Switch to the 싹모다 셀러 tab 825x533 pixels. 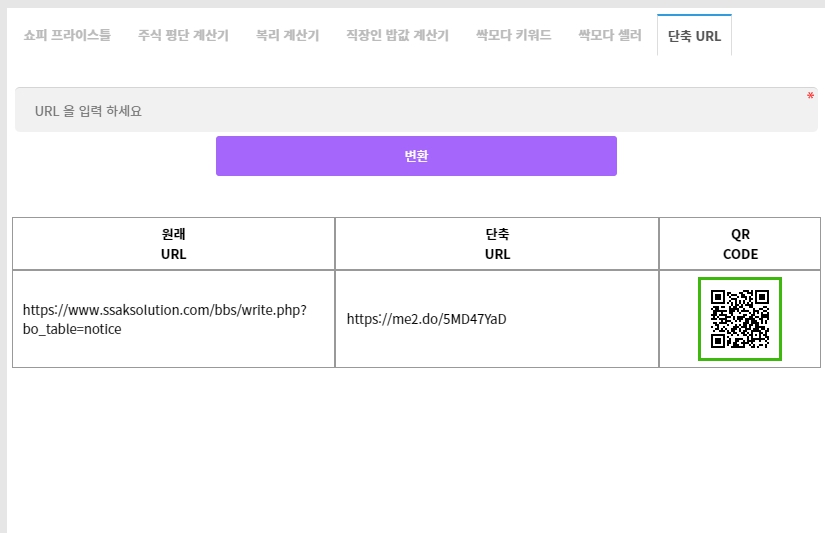click(x=610, y=35)
